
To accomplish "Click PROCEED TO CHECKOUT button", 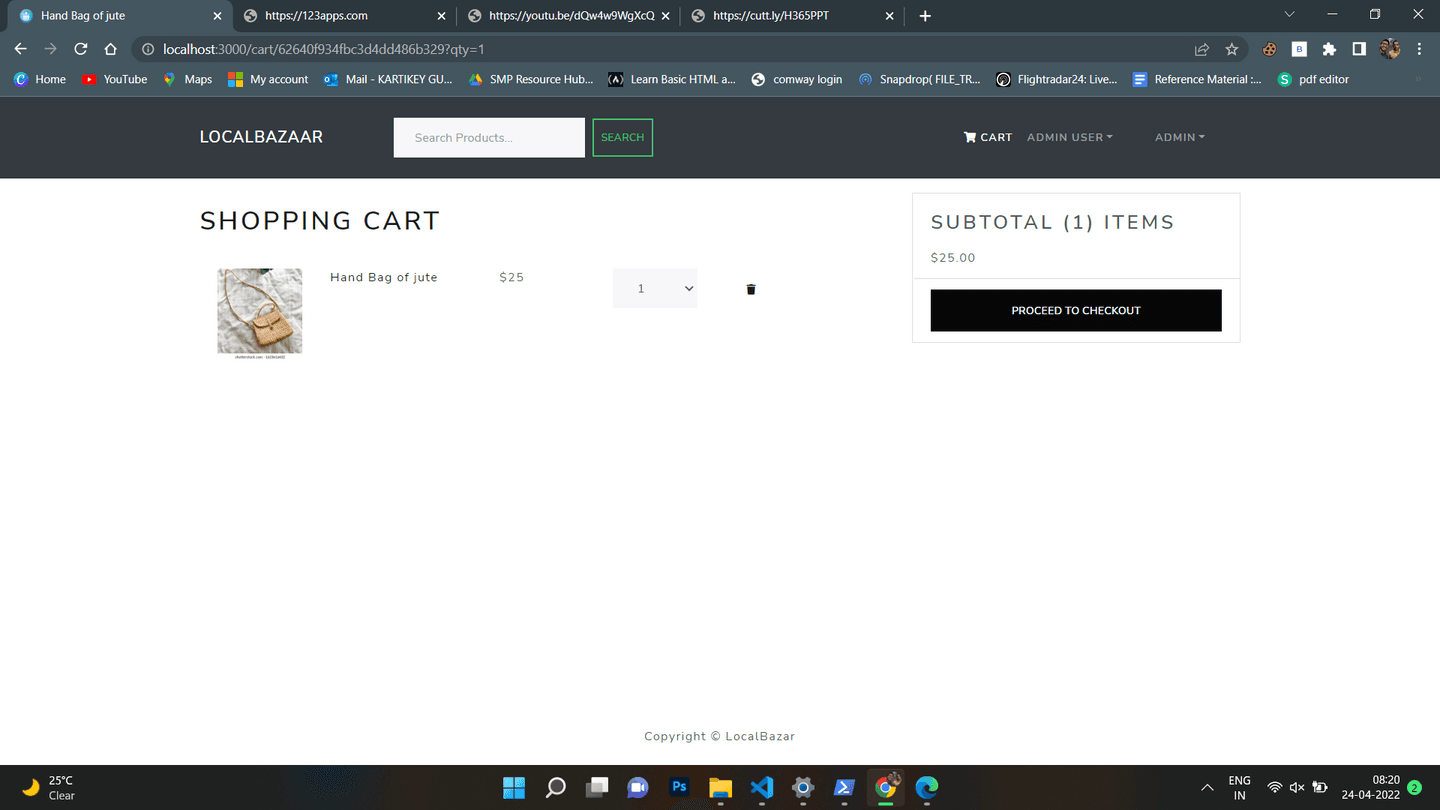I will click(1076, 310).
